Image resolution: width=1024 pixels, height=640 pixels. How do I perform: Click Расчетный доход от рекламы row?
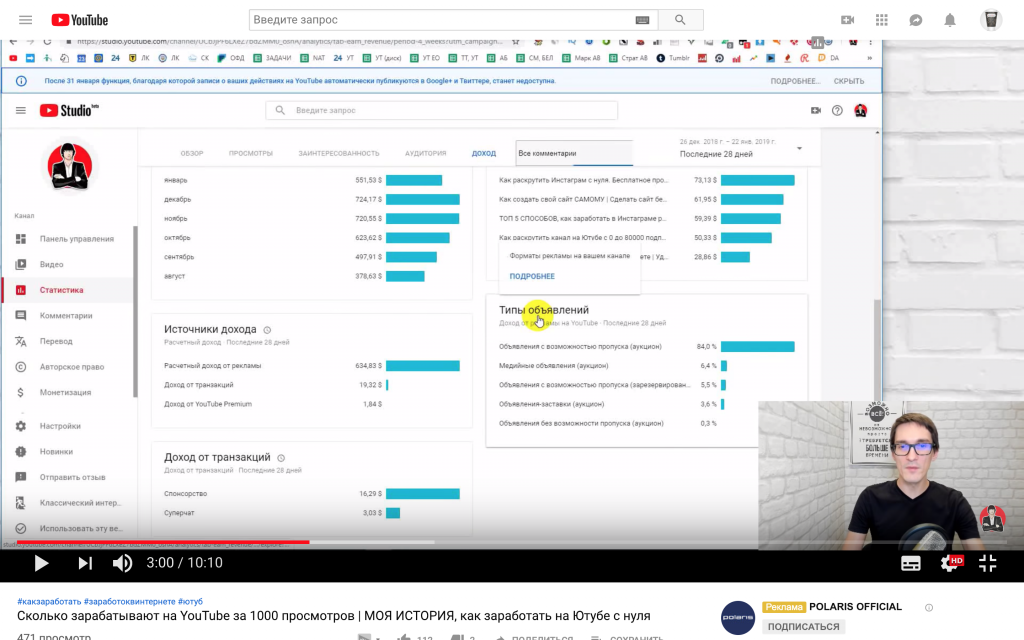312,366
